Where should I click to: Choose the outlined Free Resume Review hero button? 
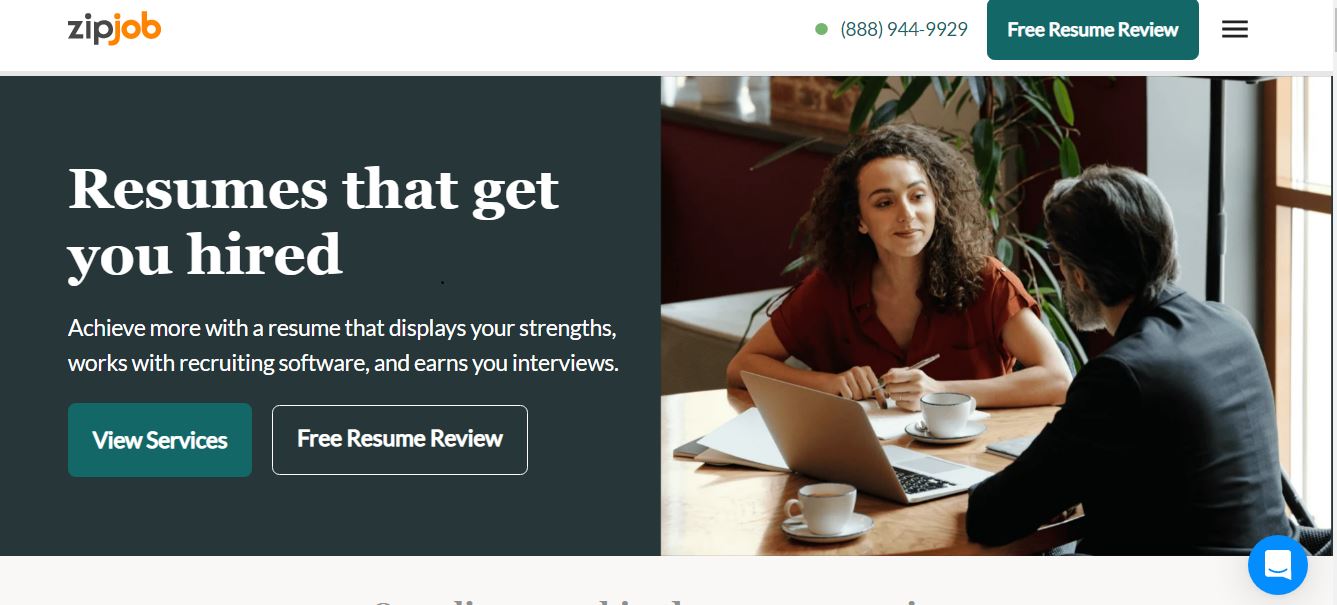(x=400, y=440)
